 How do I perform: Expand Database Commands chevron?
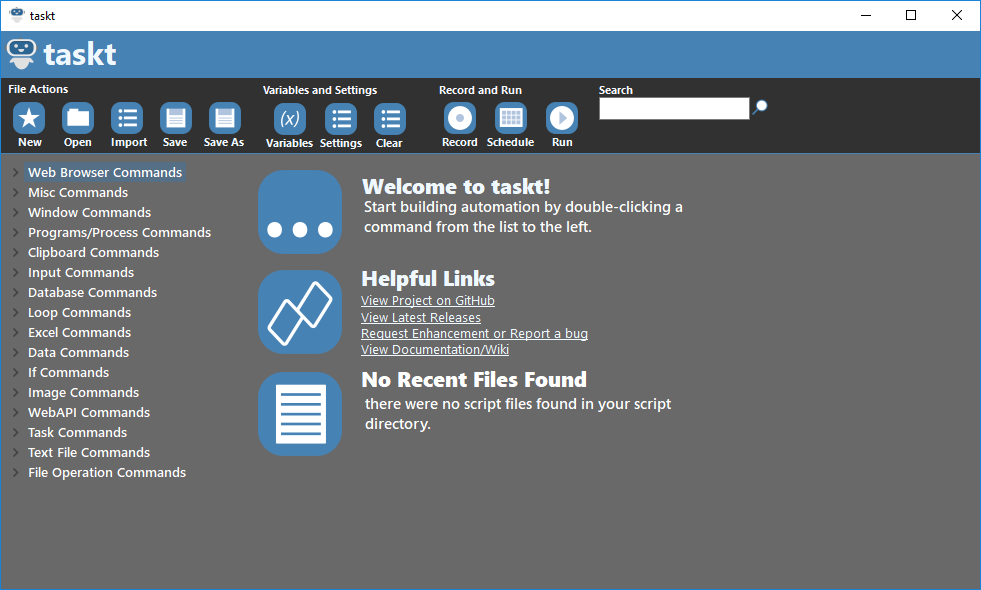click(16, 292)
